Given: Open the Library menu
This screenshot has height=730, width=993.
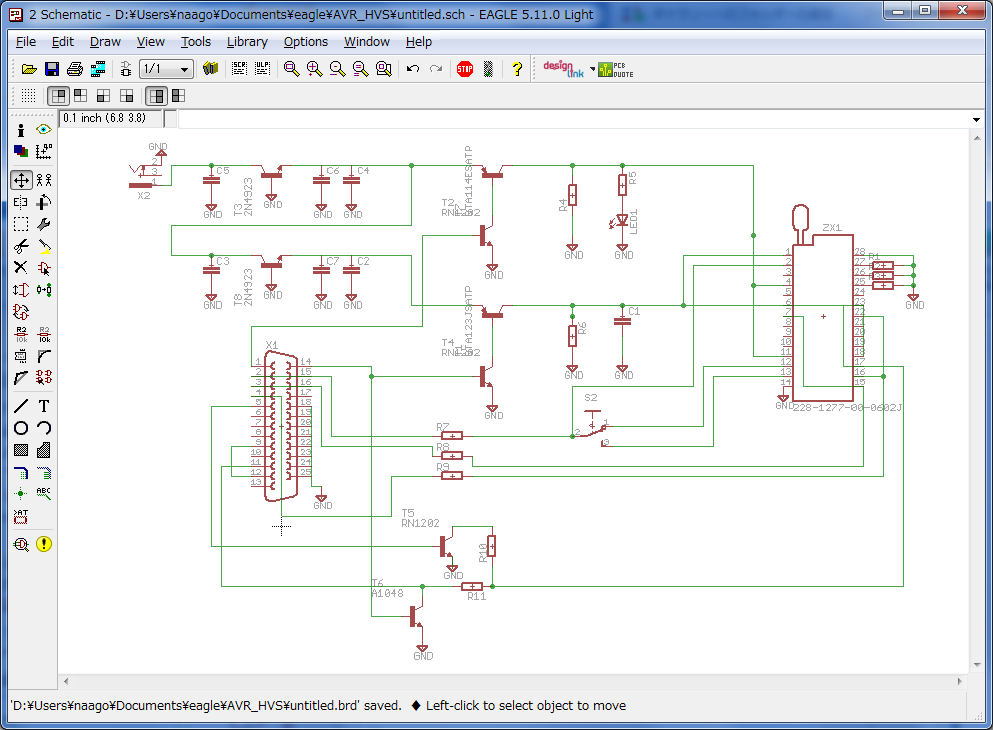Looking at the screenshot, I should pyautogui.click(x=247, y=42).
